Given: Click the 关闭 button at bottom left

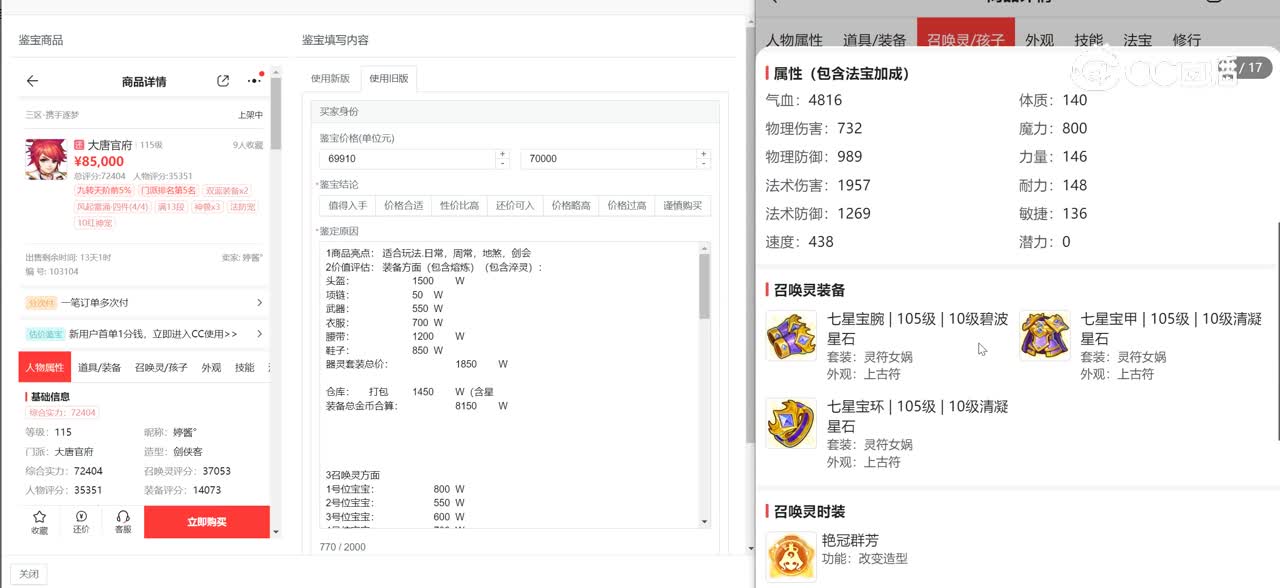Looking at the screenshot, I should 29,574.
